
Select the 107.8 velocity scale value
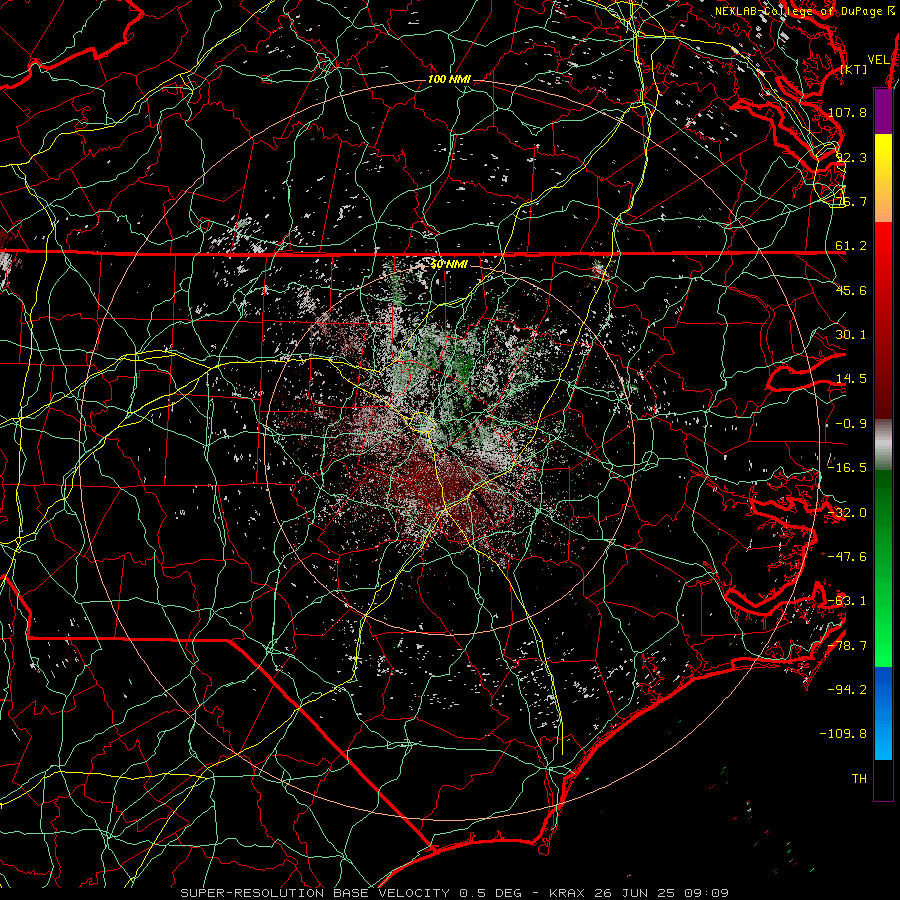coord(847,112)
